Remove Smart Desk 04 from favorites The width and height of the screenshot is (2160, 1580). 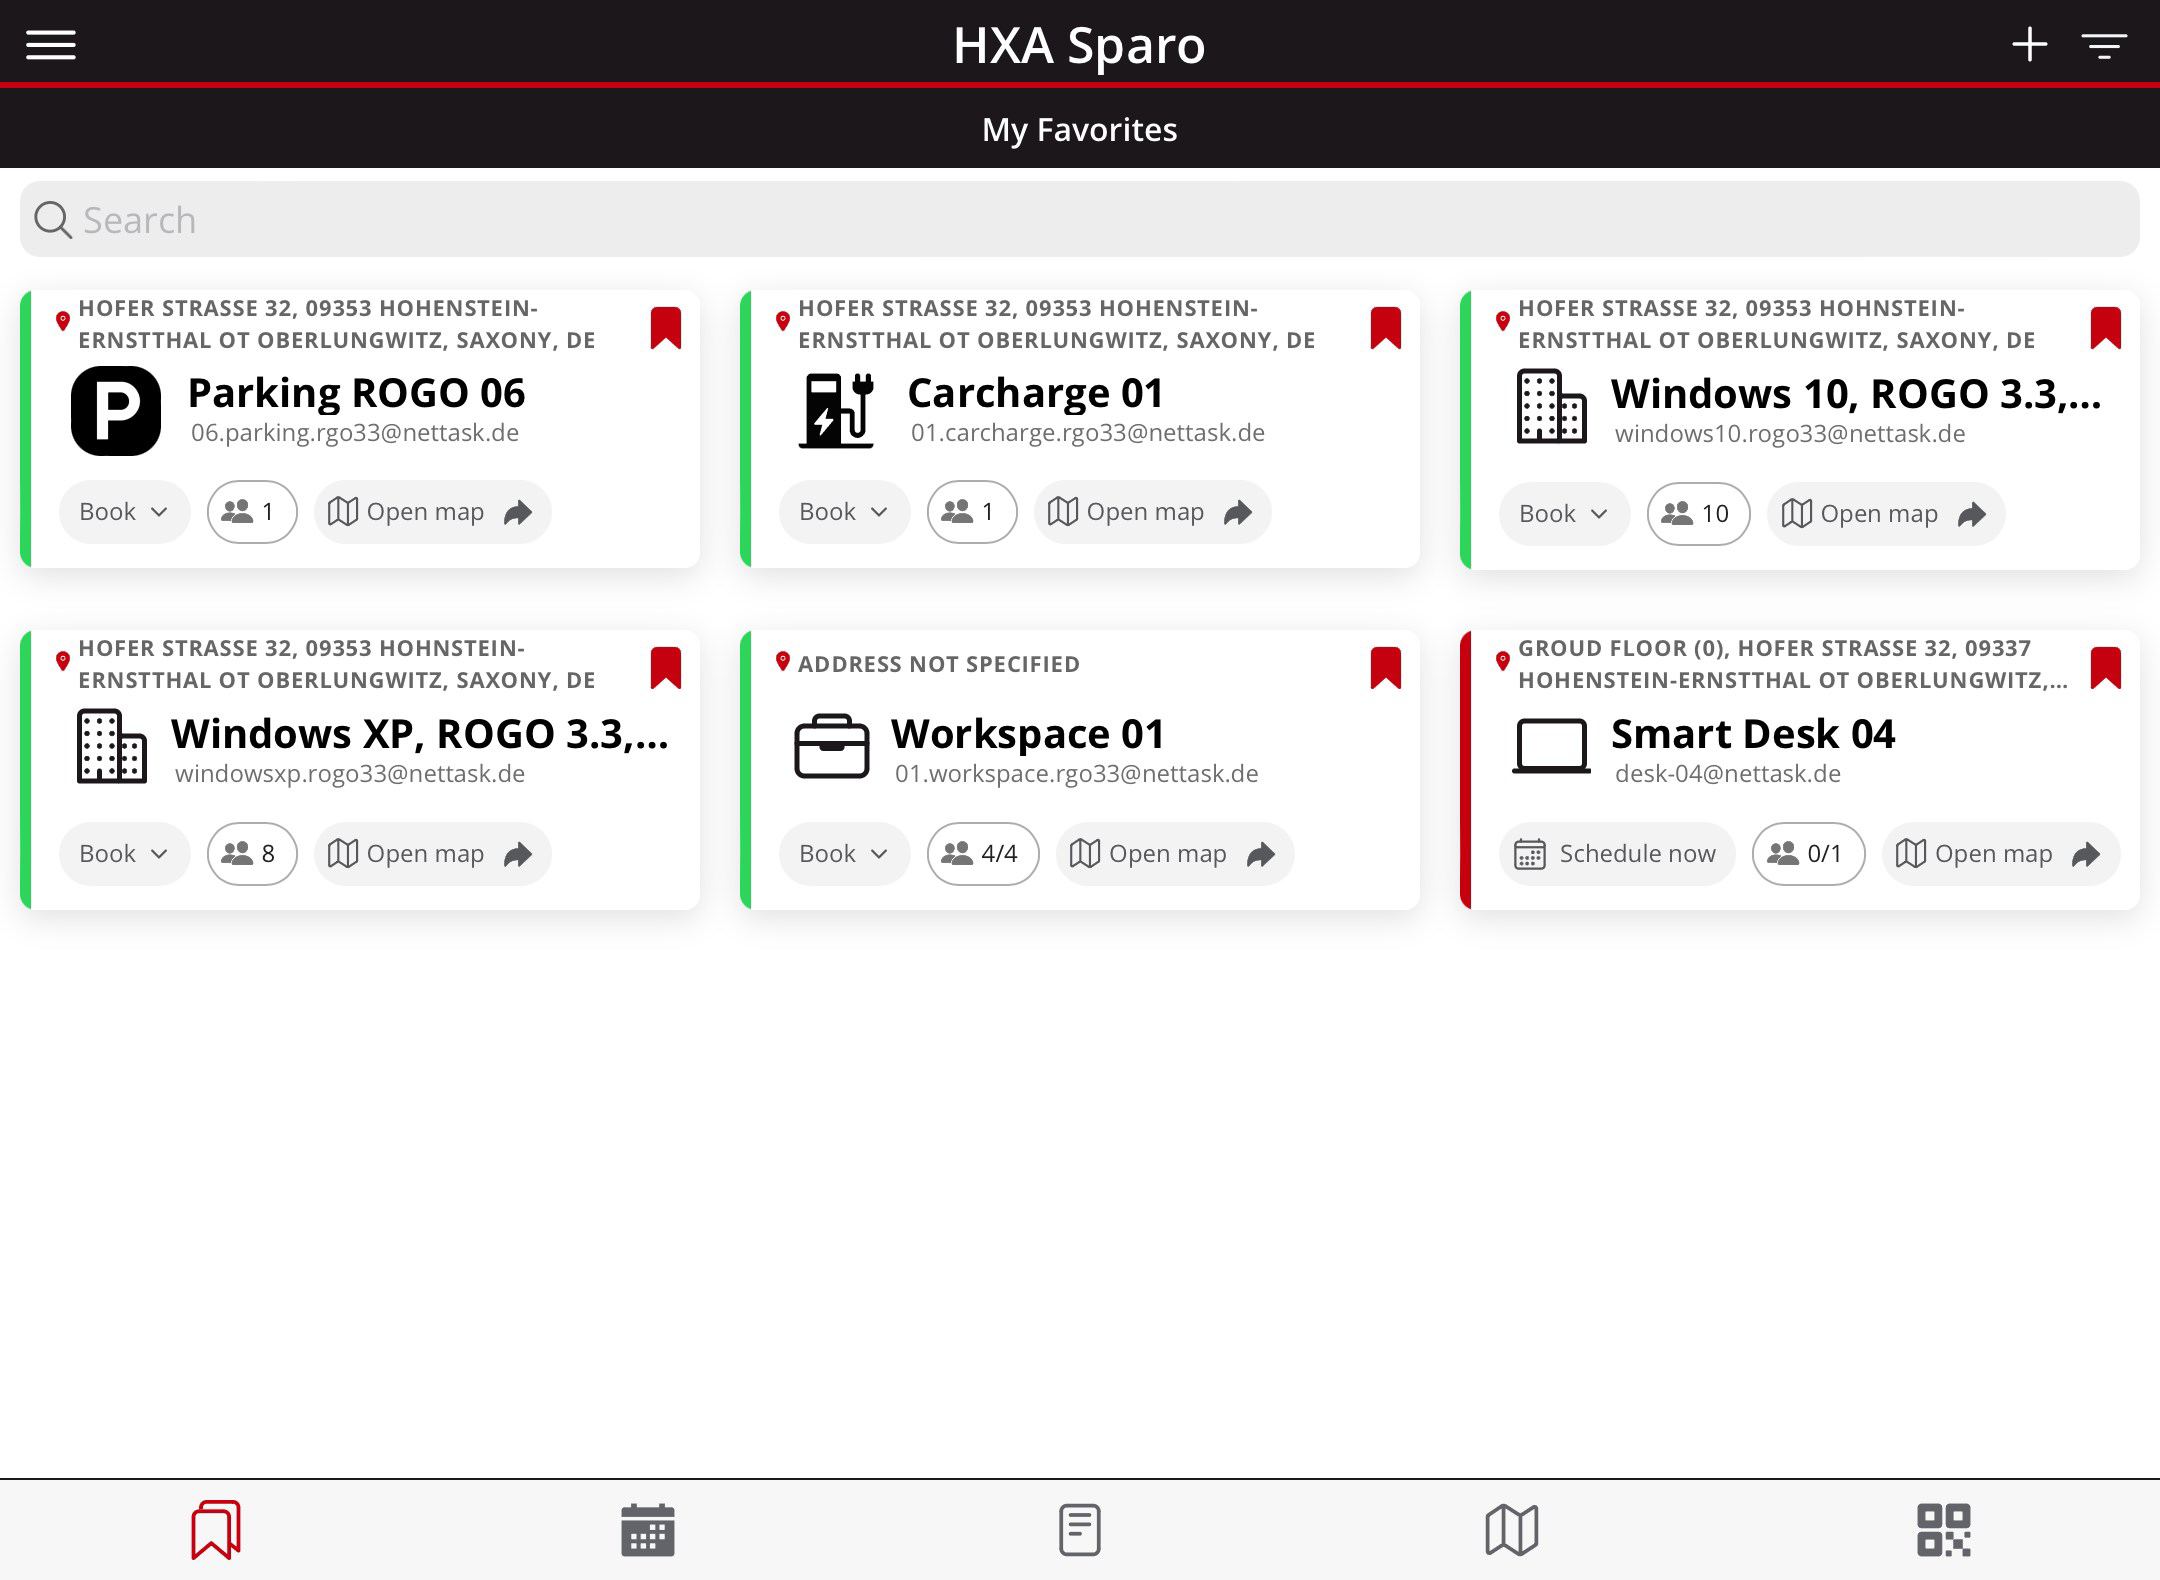pos(2106,668)
